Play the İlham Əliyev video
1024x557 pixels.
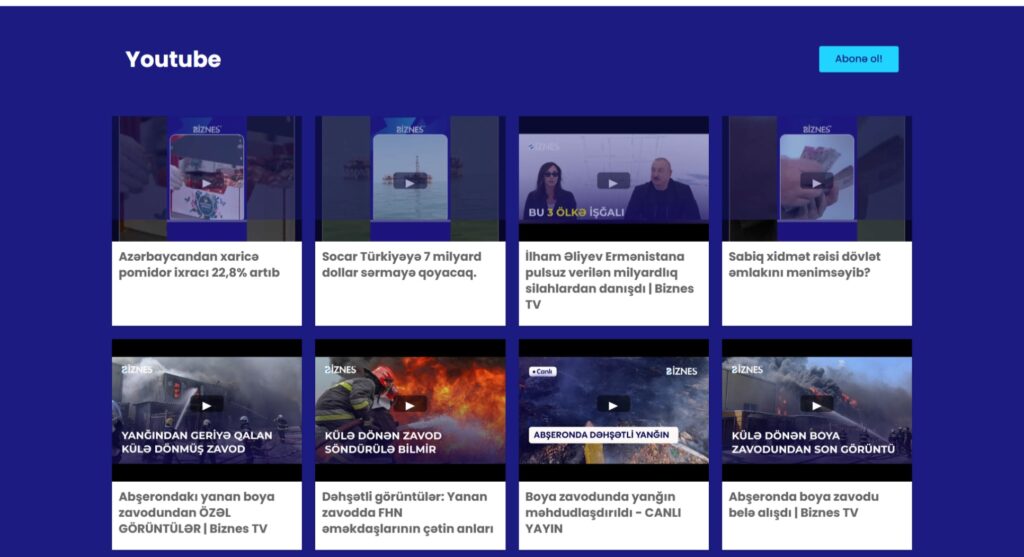(x=613, y=181)
